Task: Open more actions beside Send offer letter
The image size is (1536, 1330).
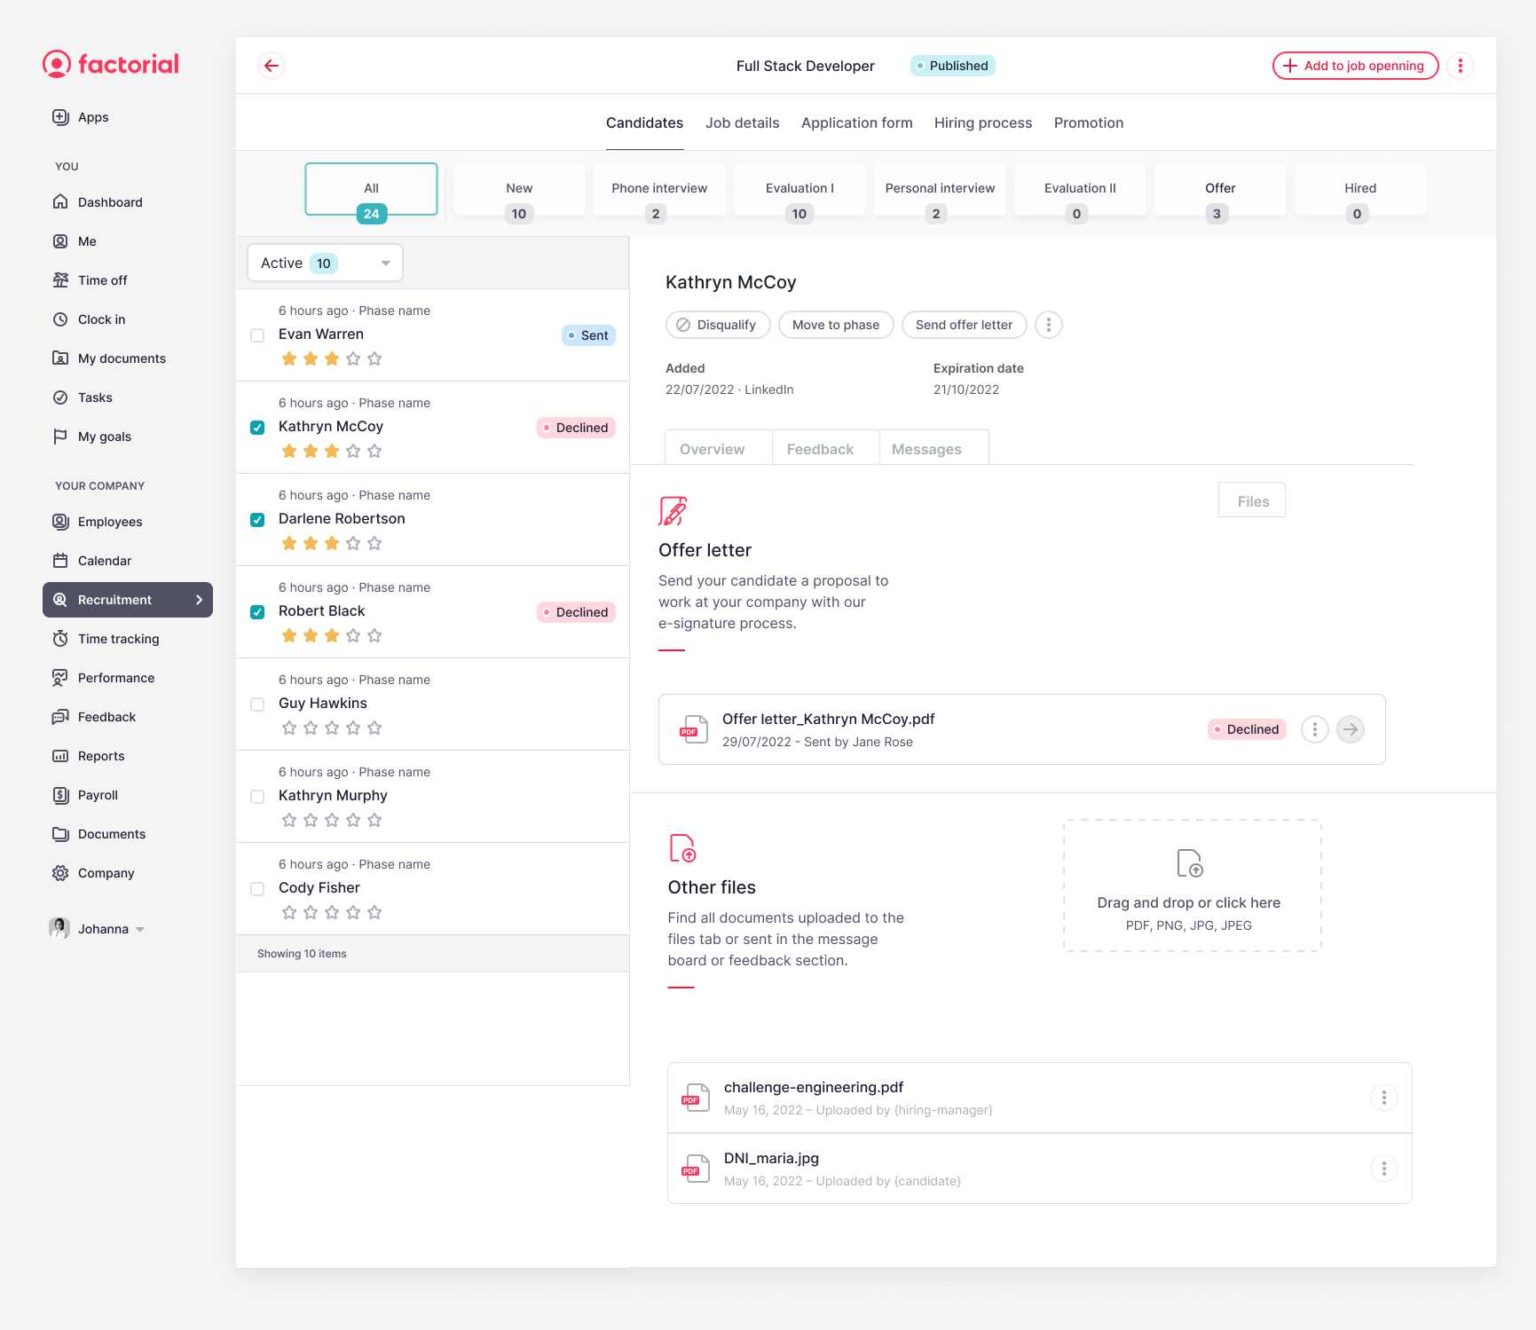Action: 1048,325
